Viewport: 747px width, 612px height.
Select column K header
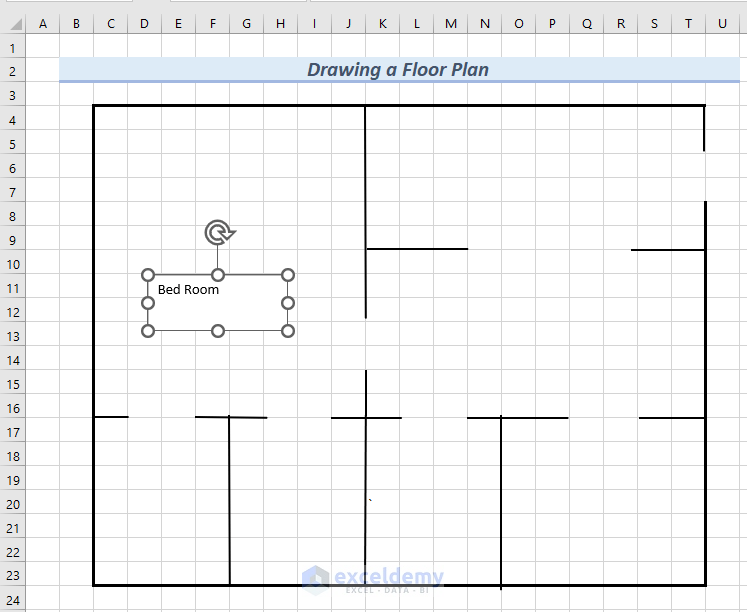(x=383, y=24)
